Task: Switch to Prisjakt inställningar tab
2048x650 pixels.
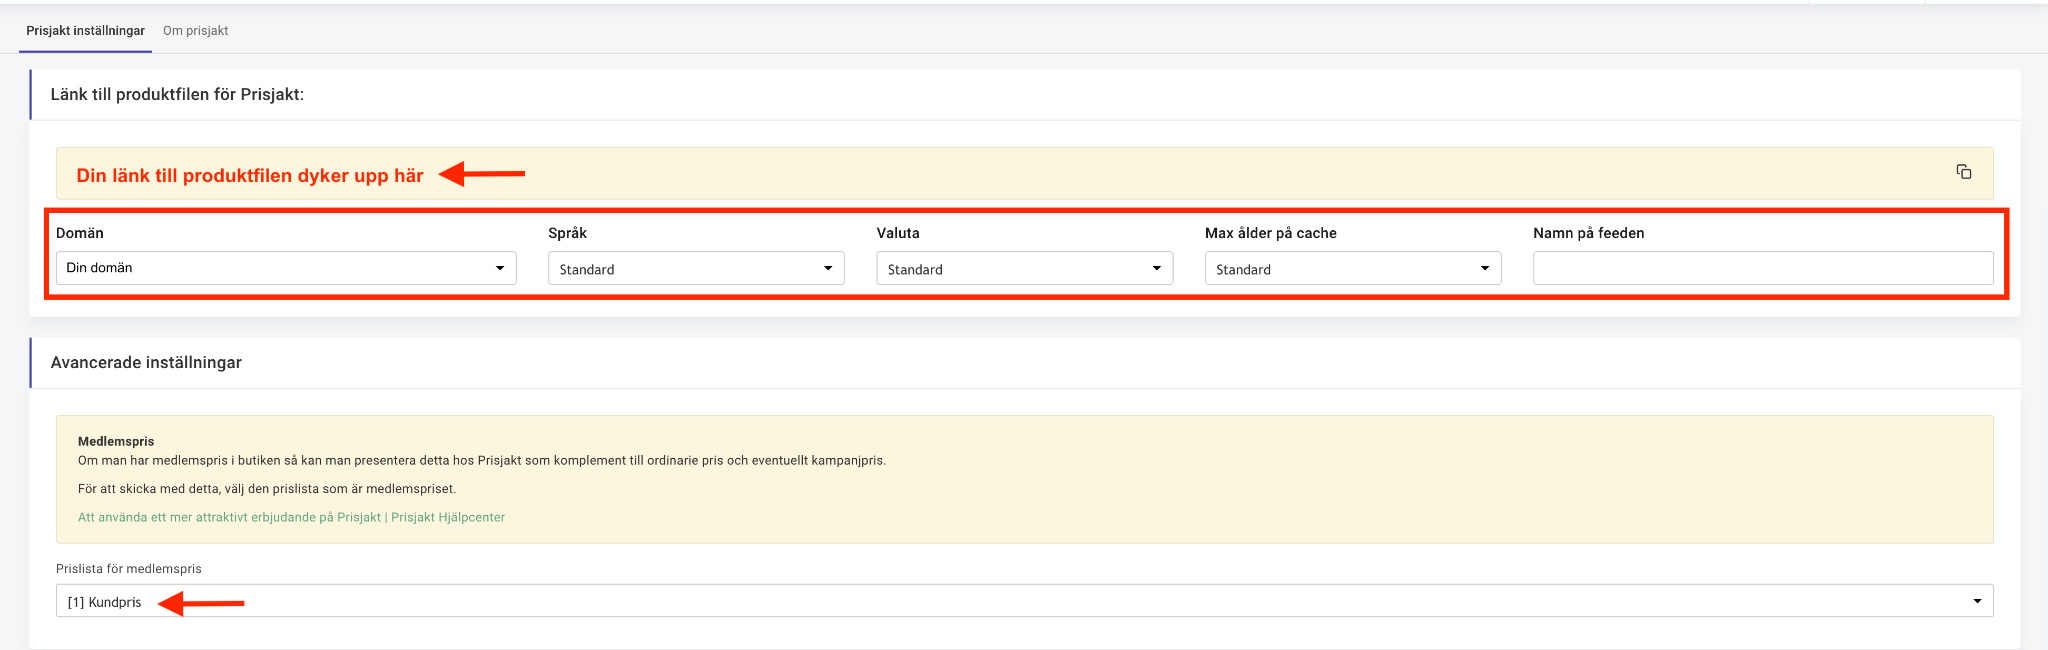Action: [85, 31]
